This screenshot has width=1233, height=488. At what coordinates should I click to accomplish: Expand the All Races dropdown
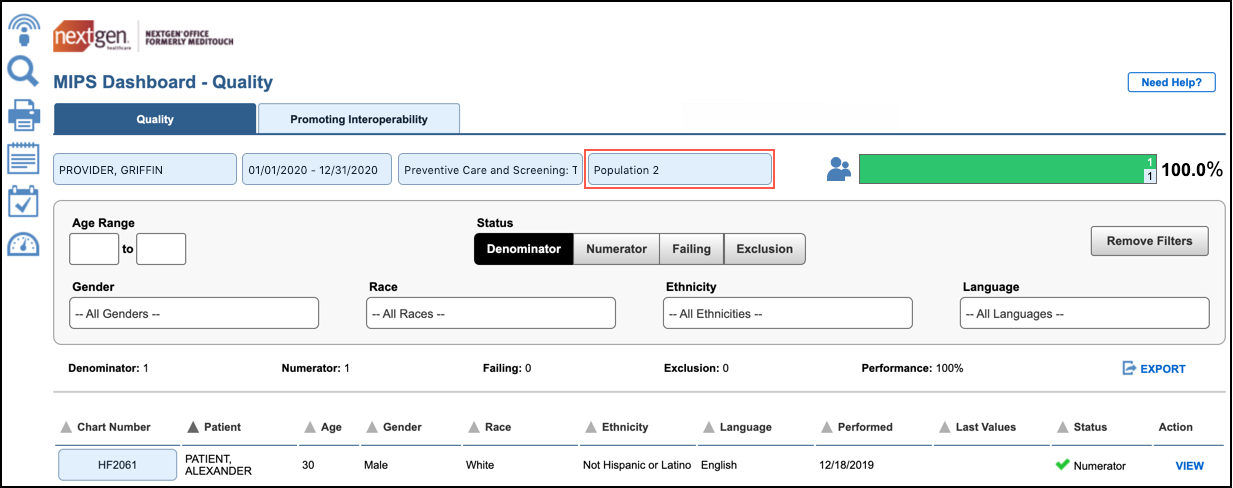(491, 313)
